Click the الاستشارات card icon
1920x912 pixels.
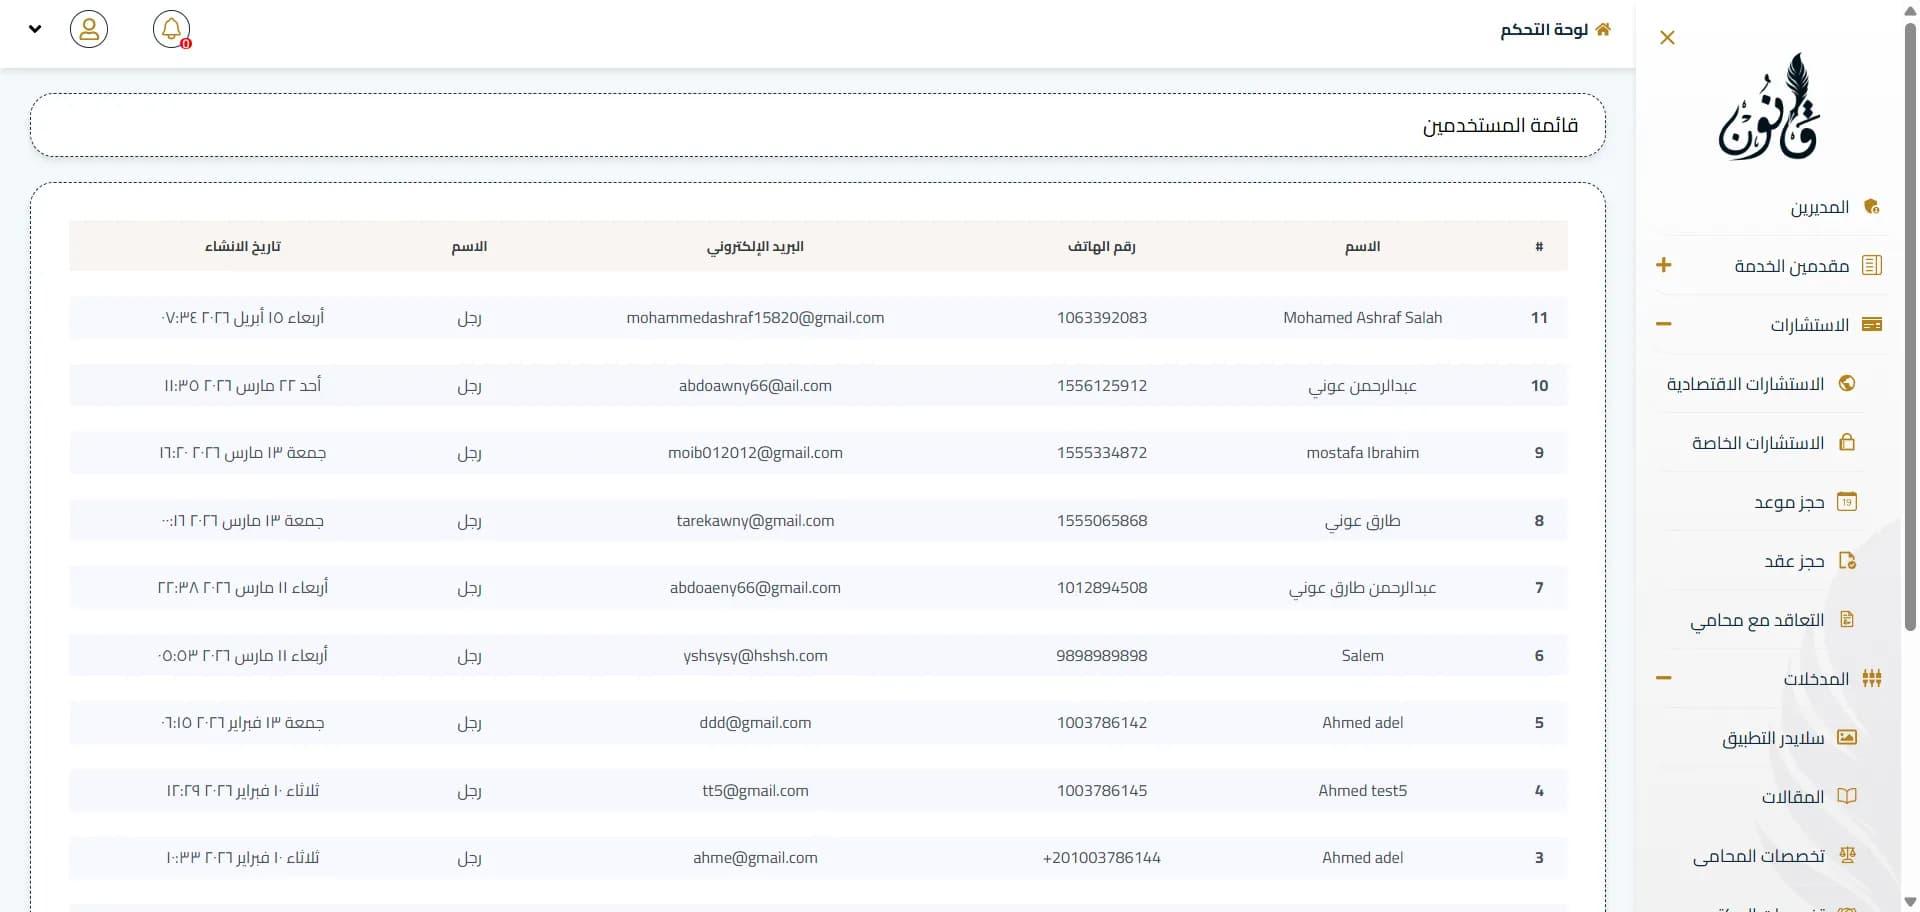coord(1872,324)
